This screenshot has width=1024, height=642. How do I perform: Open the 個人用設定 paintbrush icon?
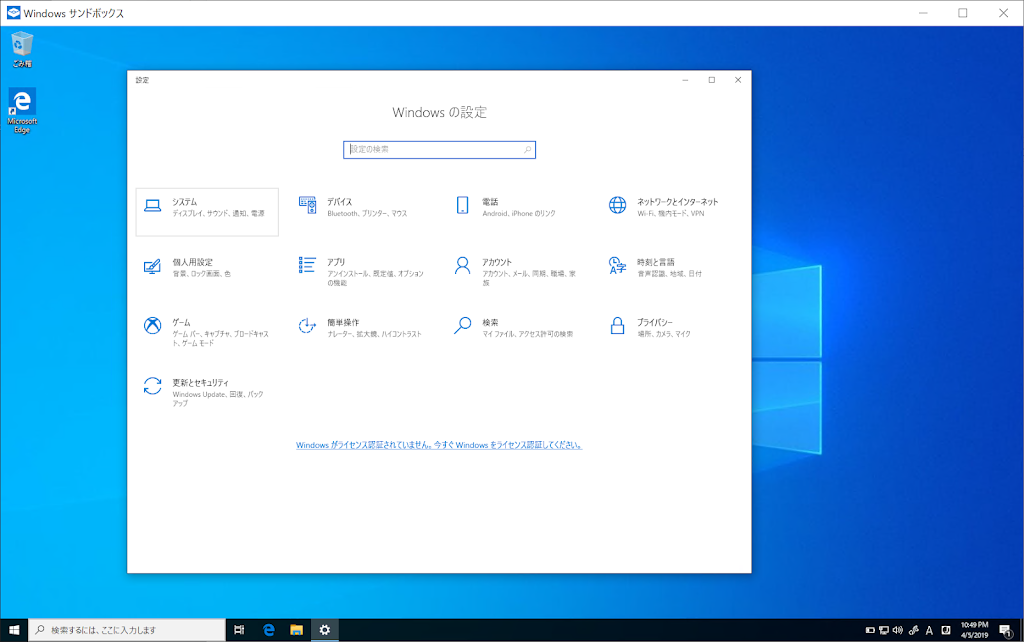click(152, 266)
